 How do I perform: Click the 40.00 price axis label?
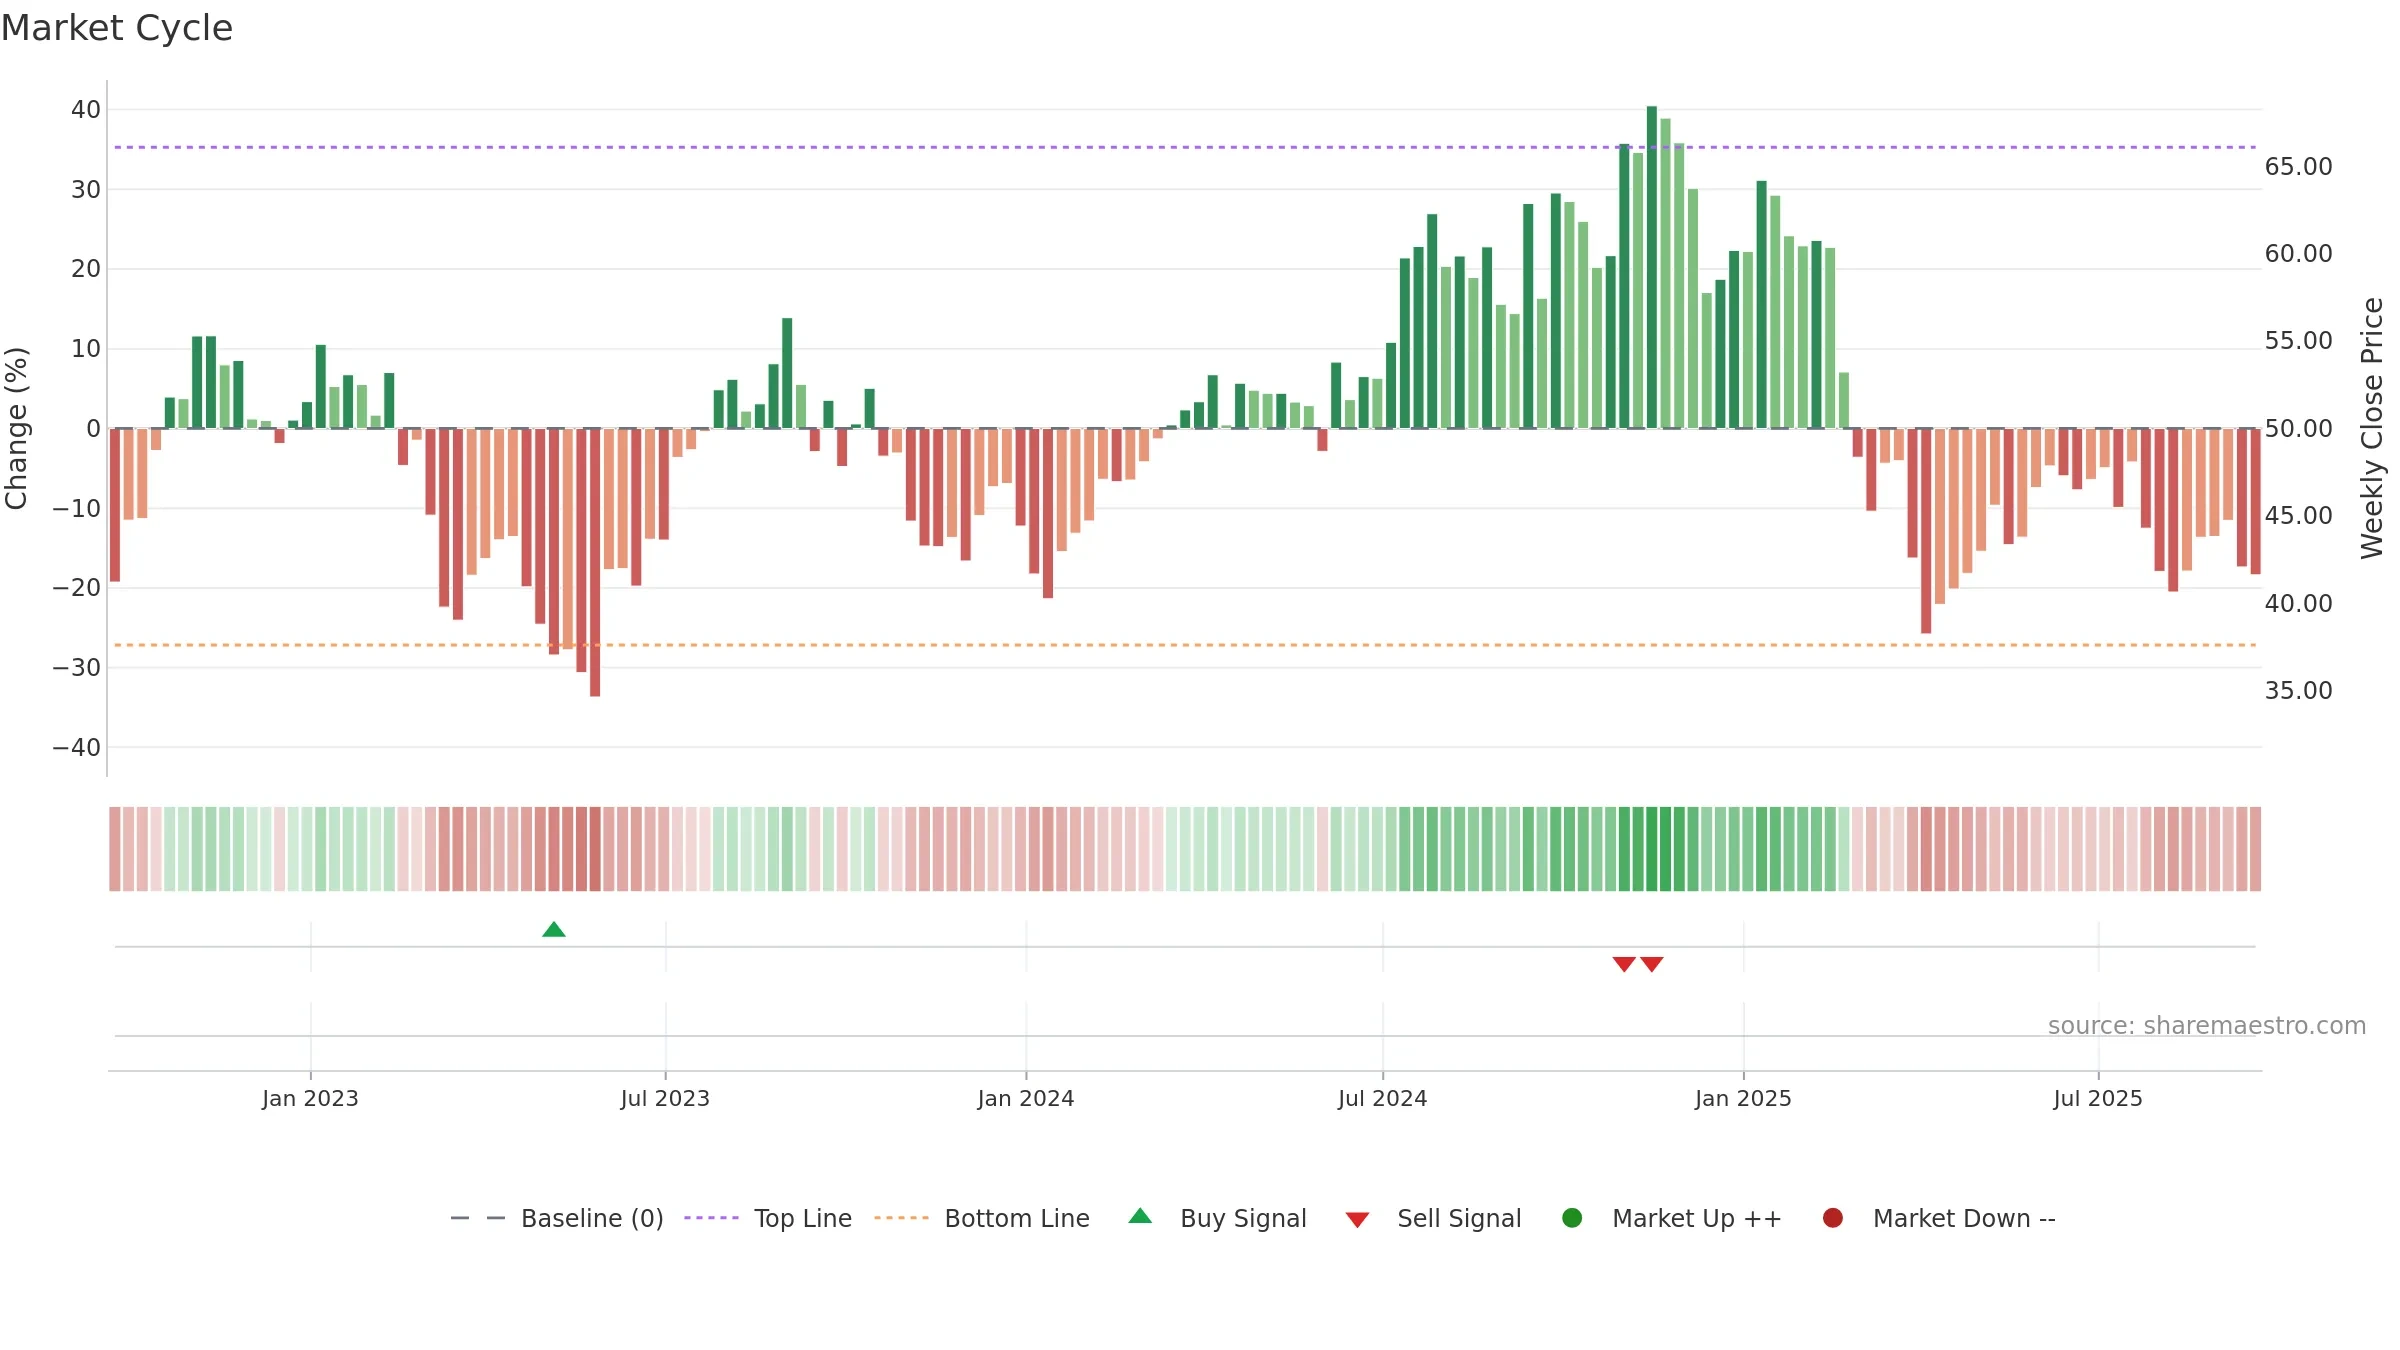[x=2298, y=604]
